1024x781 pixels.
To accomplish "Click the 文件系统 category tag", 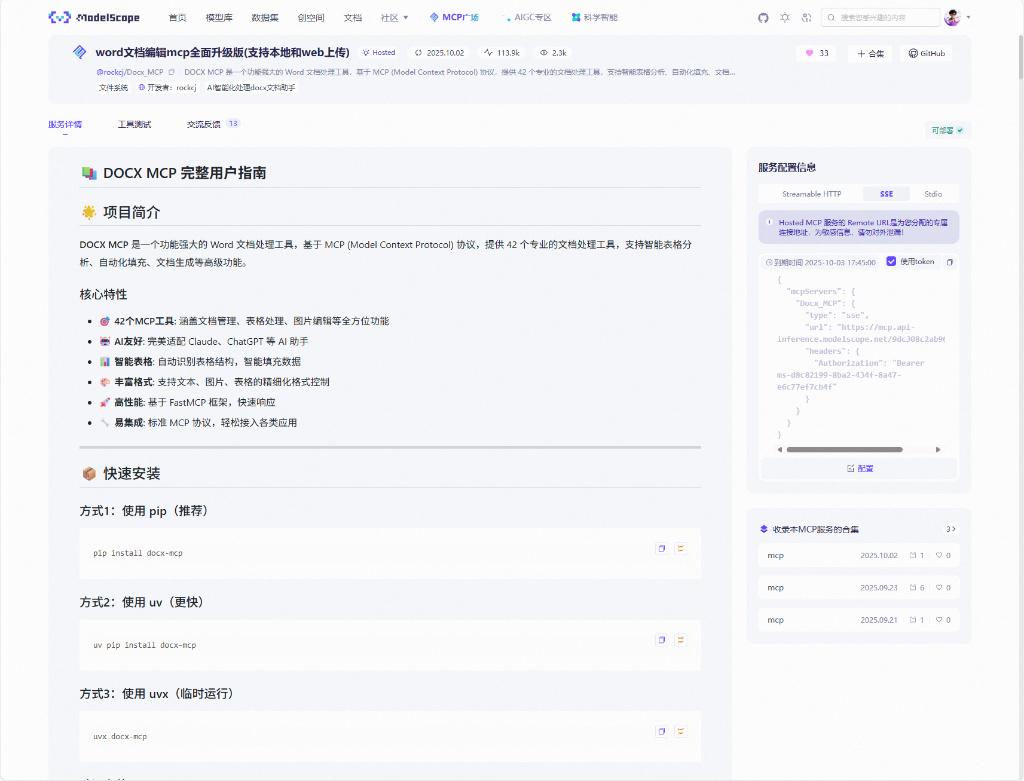I will pyautogui.click(x=113, y=88).
